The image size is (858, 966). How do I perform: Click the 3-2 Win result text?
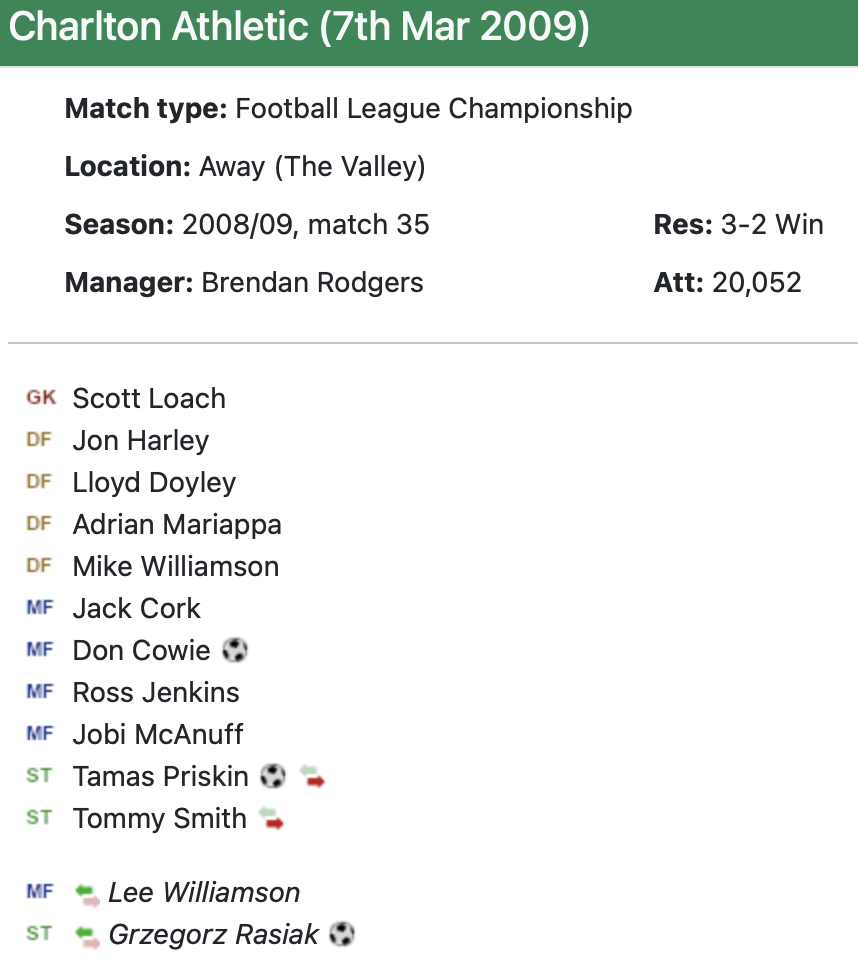tap(771, 225)
